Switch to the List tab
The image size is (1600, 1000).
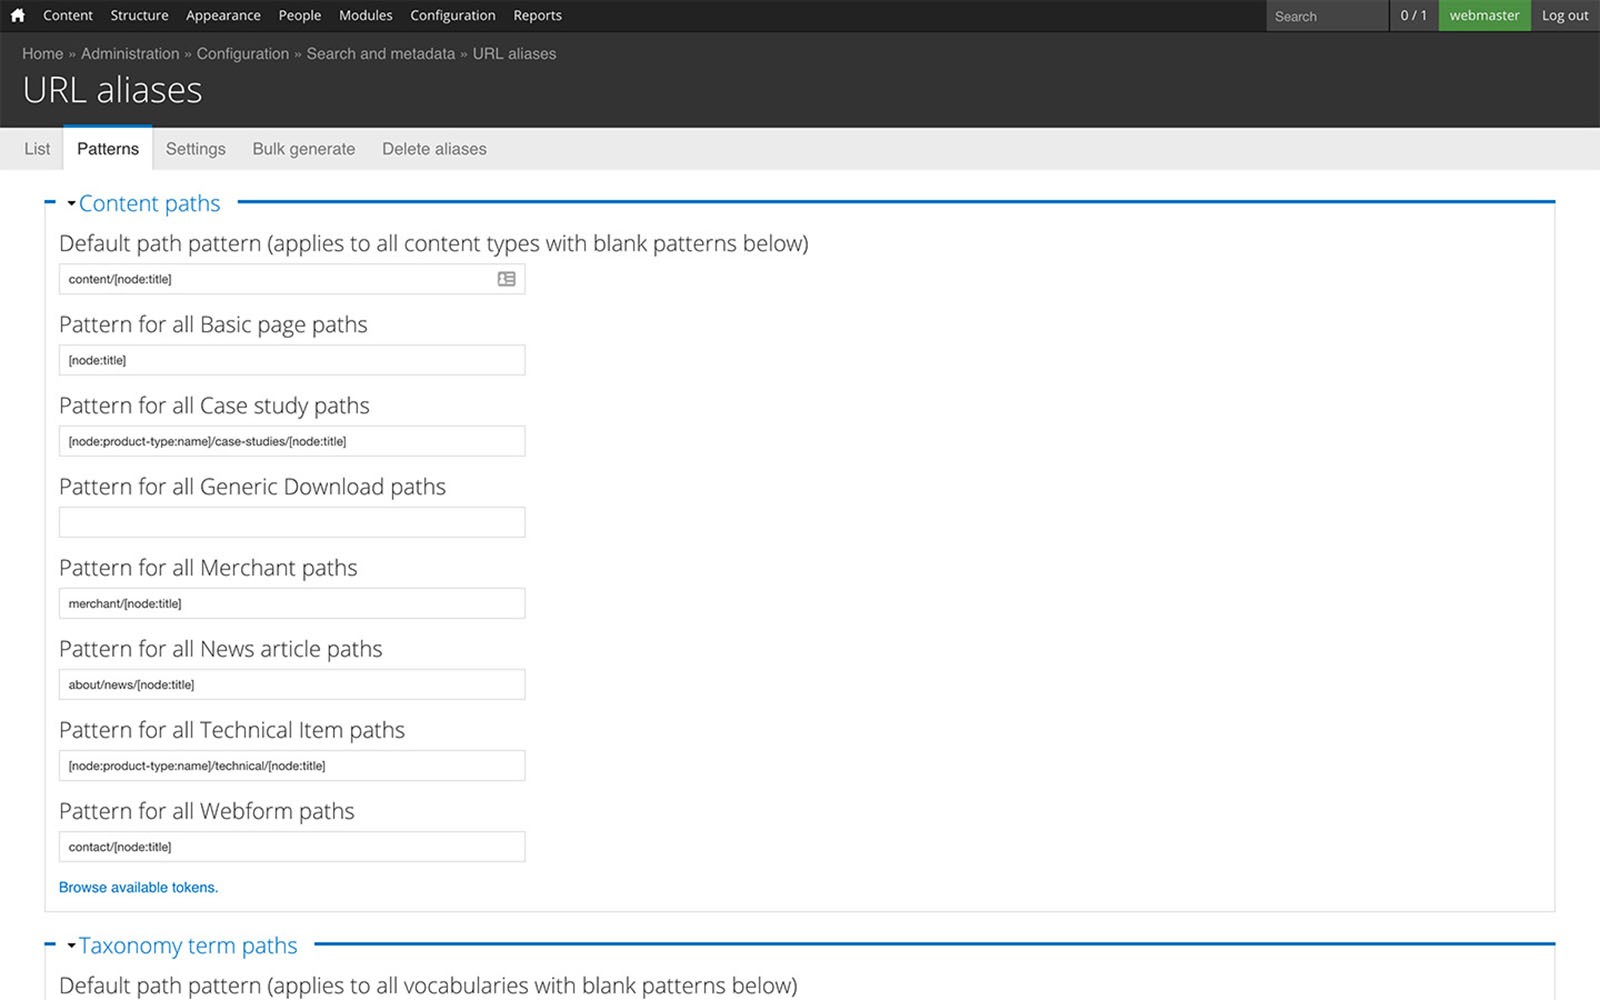coord(37,149)
